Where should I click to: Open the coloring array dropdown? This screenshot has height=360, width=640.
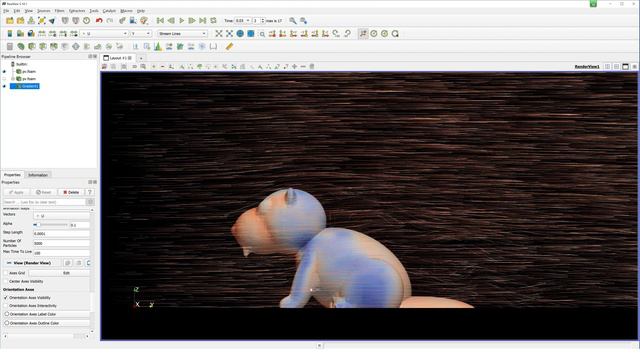click(x=104, y=33)
